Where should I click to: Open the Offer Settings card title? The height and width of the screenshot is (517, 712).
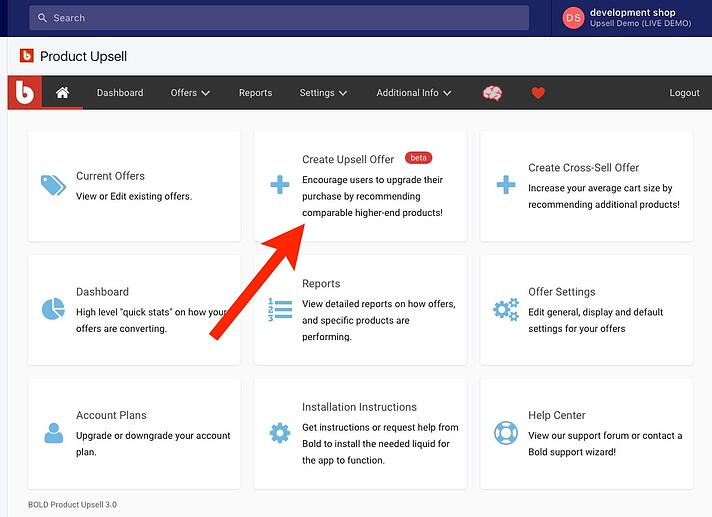point(562,292)
